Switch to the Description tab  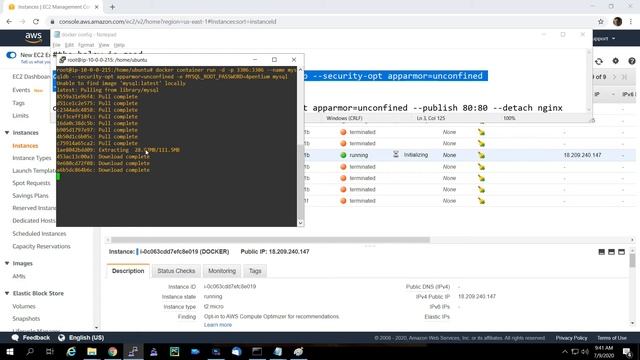click(128, 271)
